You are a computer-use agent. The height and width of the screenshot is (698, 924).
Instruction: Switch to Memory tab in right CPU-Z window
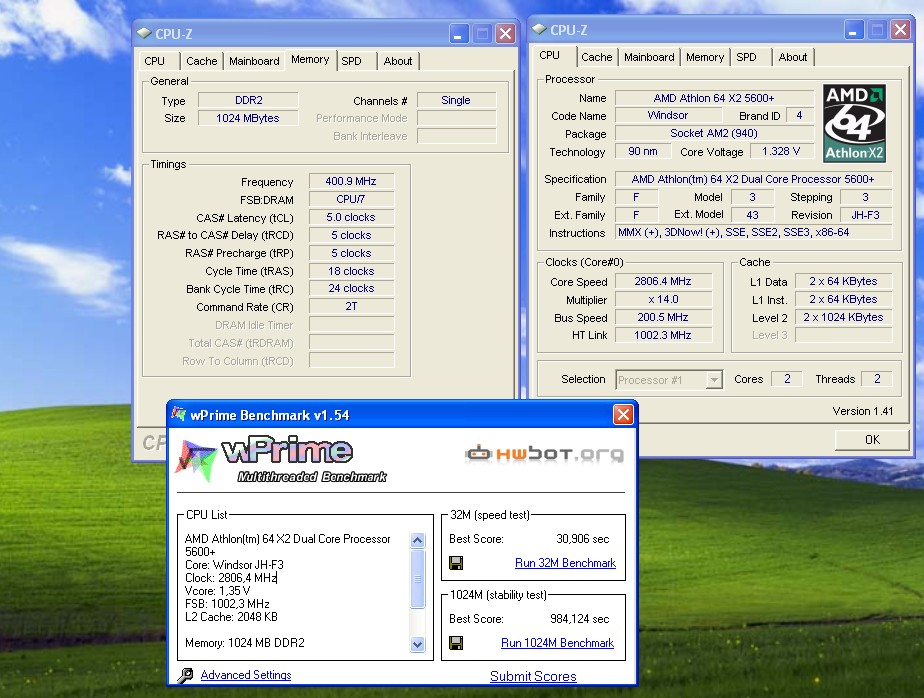tap(705, 57)
